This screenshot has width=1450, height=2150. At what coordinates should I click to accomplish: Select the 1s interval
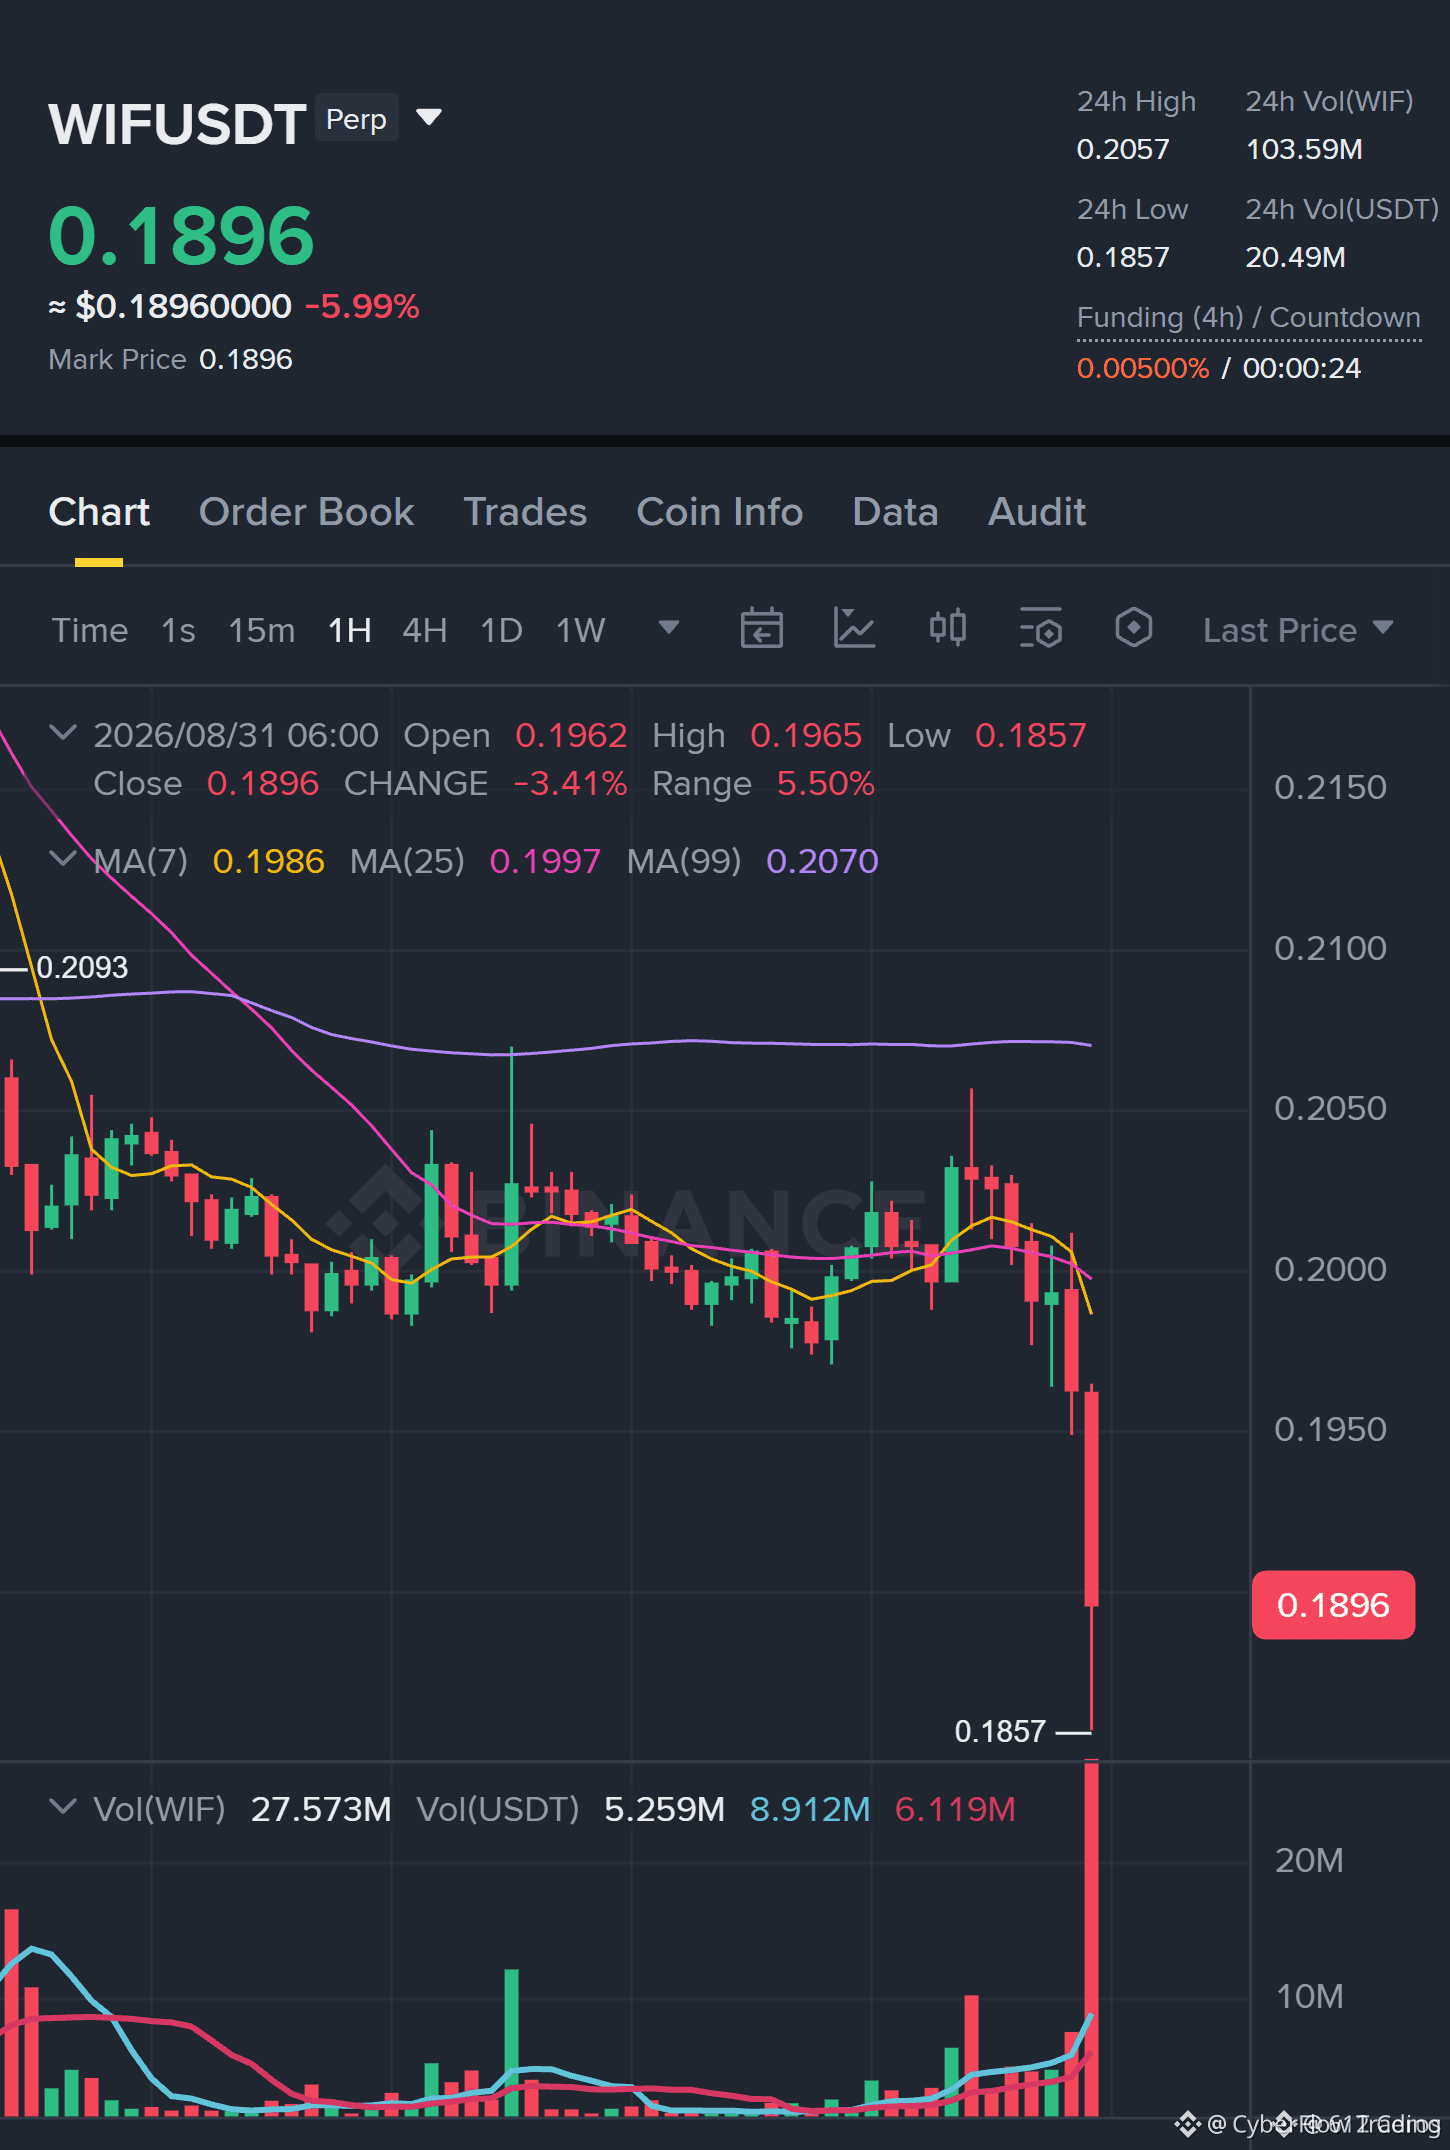coord(178,630)
